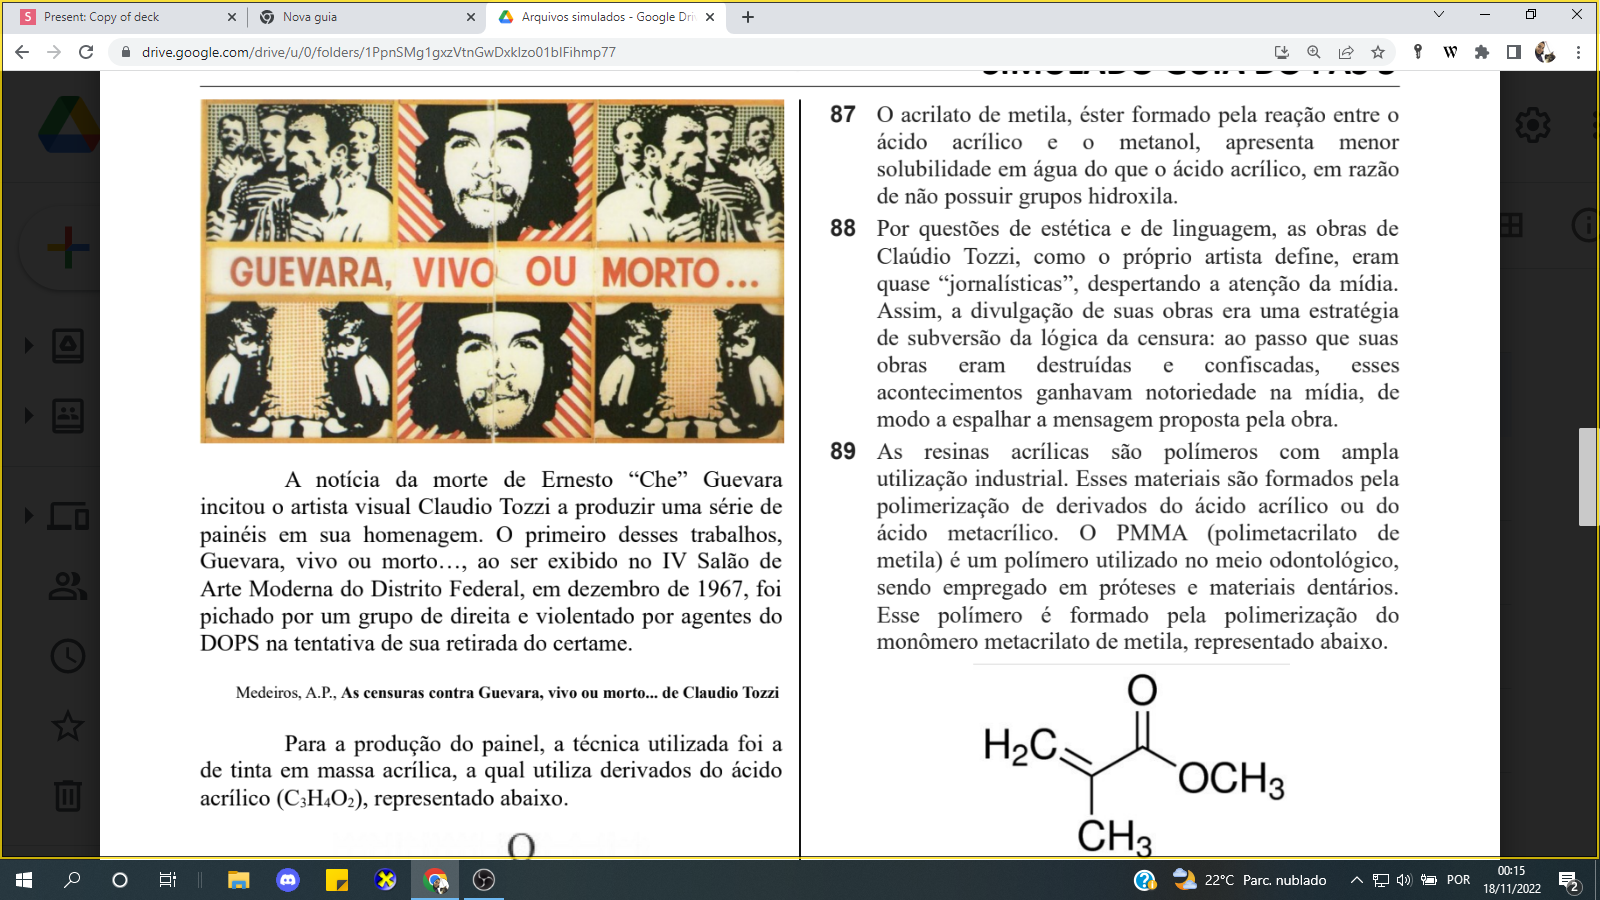Click question number 89
The height and width of the screenshot is (900, 1600).
tap(843, 452)
